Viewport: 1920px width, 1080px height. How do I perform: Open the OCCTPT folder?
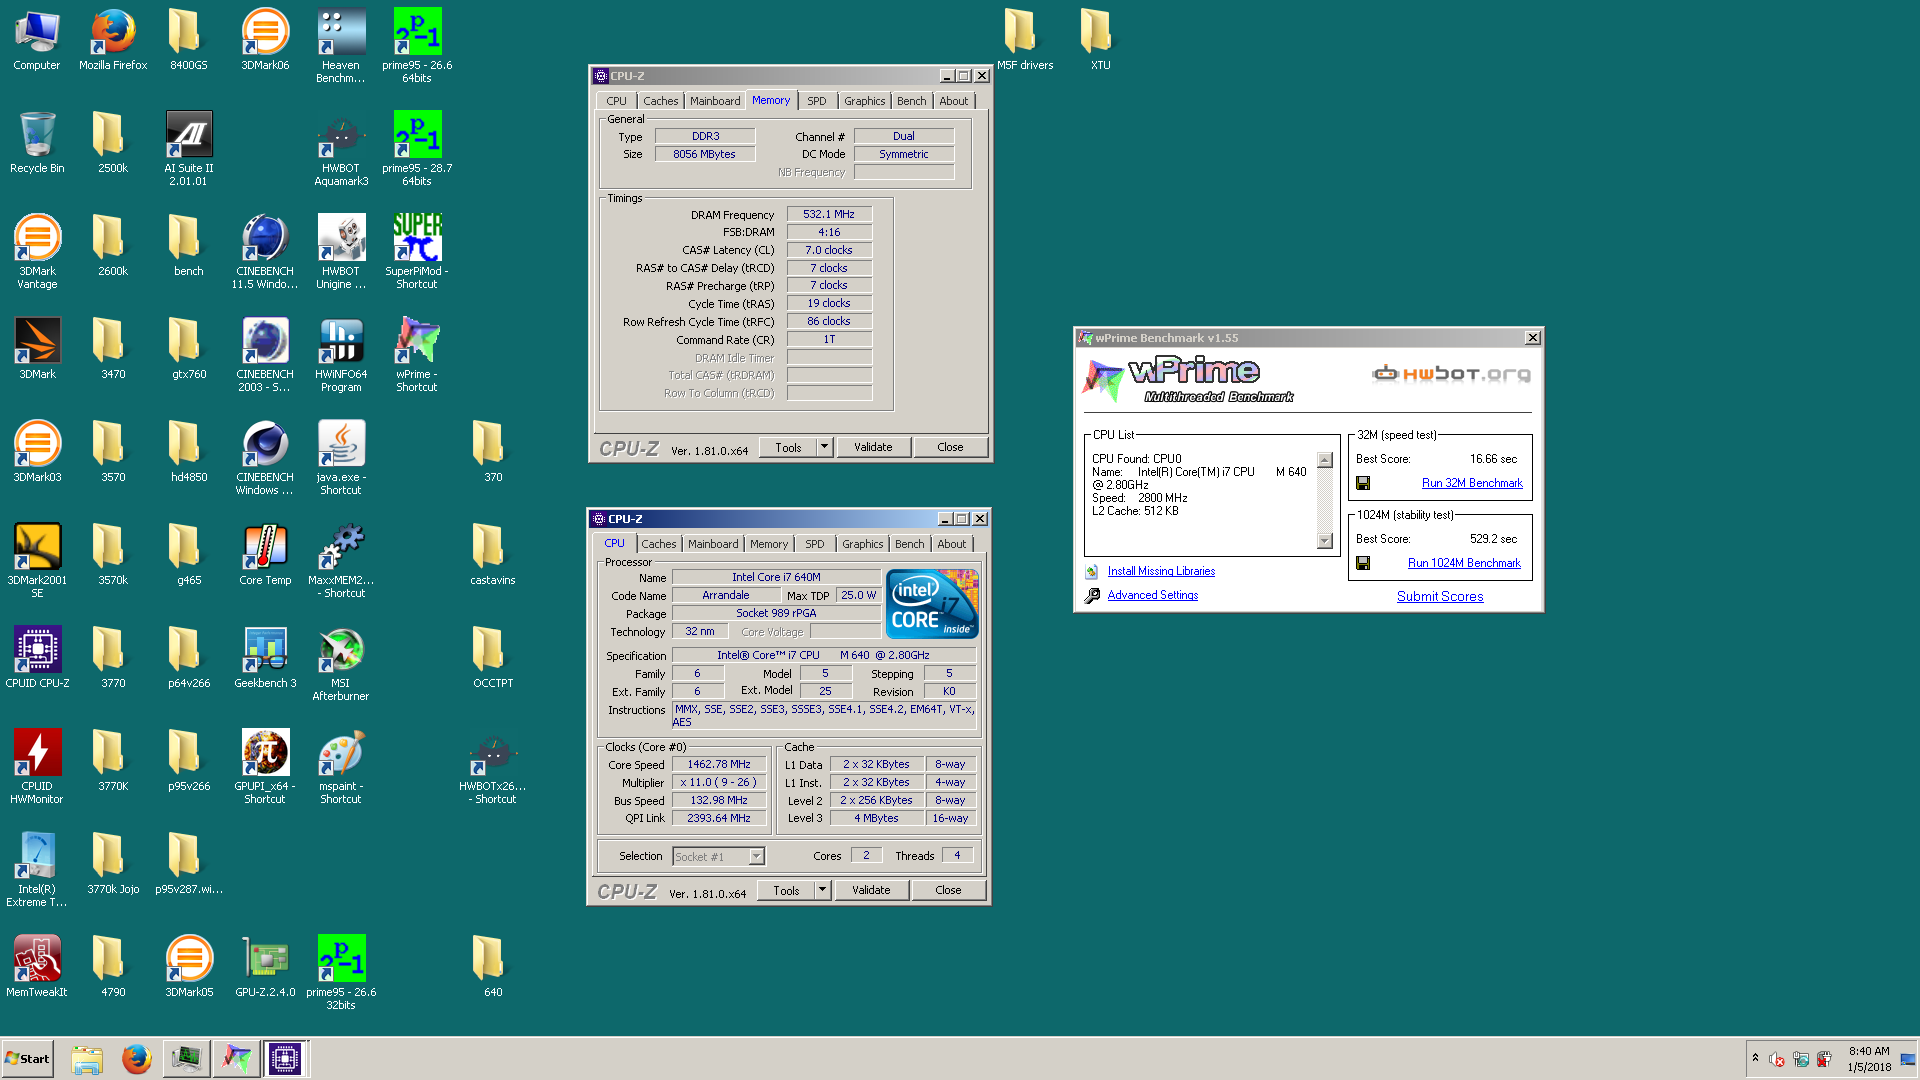click(493, 659)
